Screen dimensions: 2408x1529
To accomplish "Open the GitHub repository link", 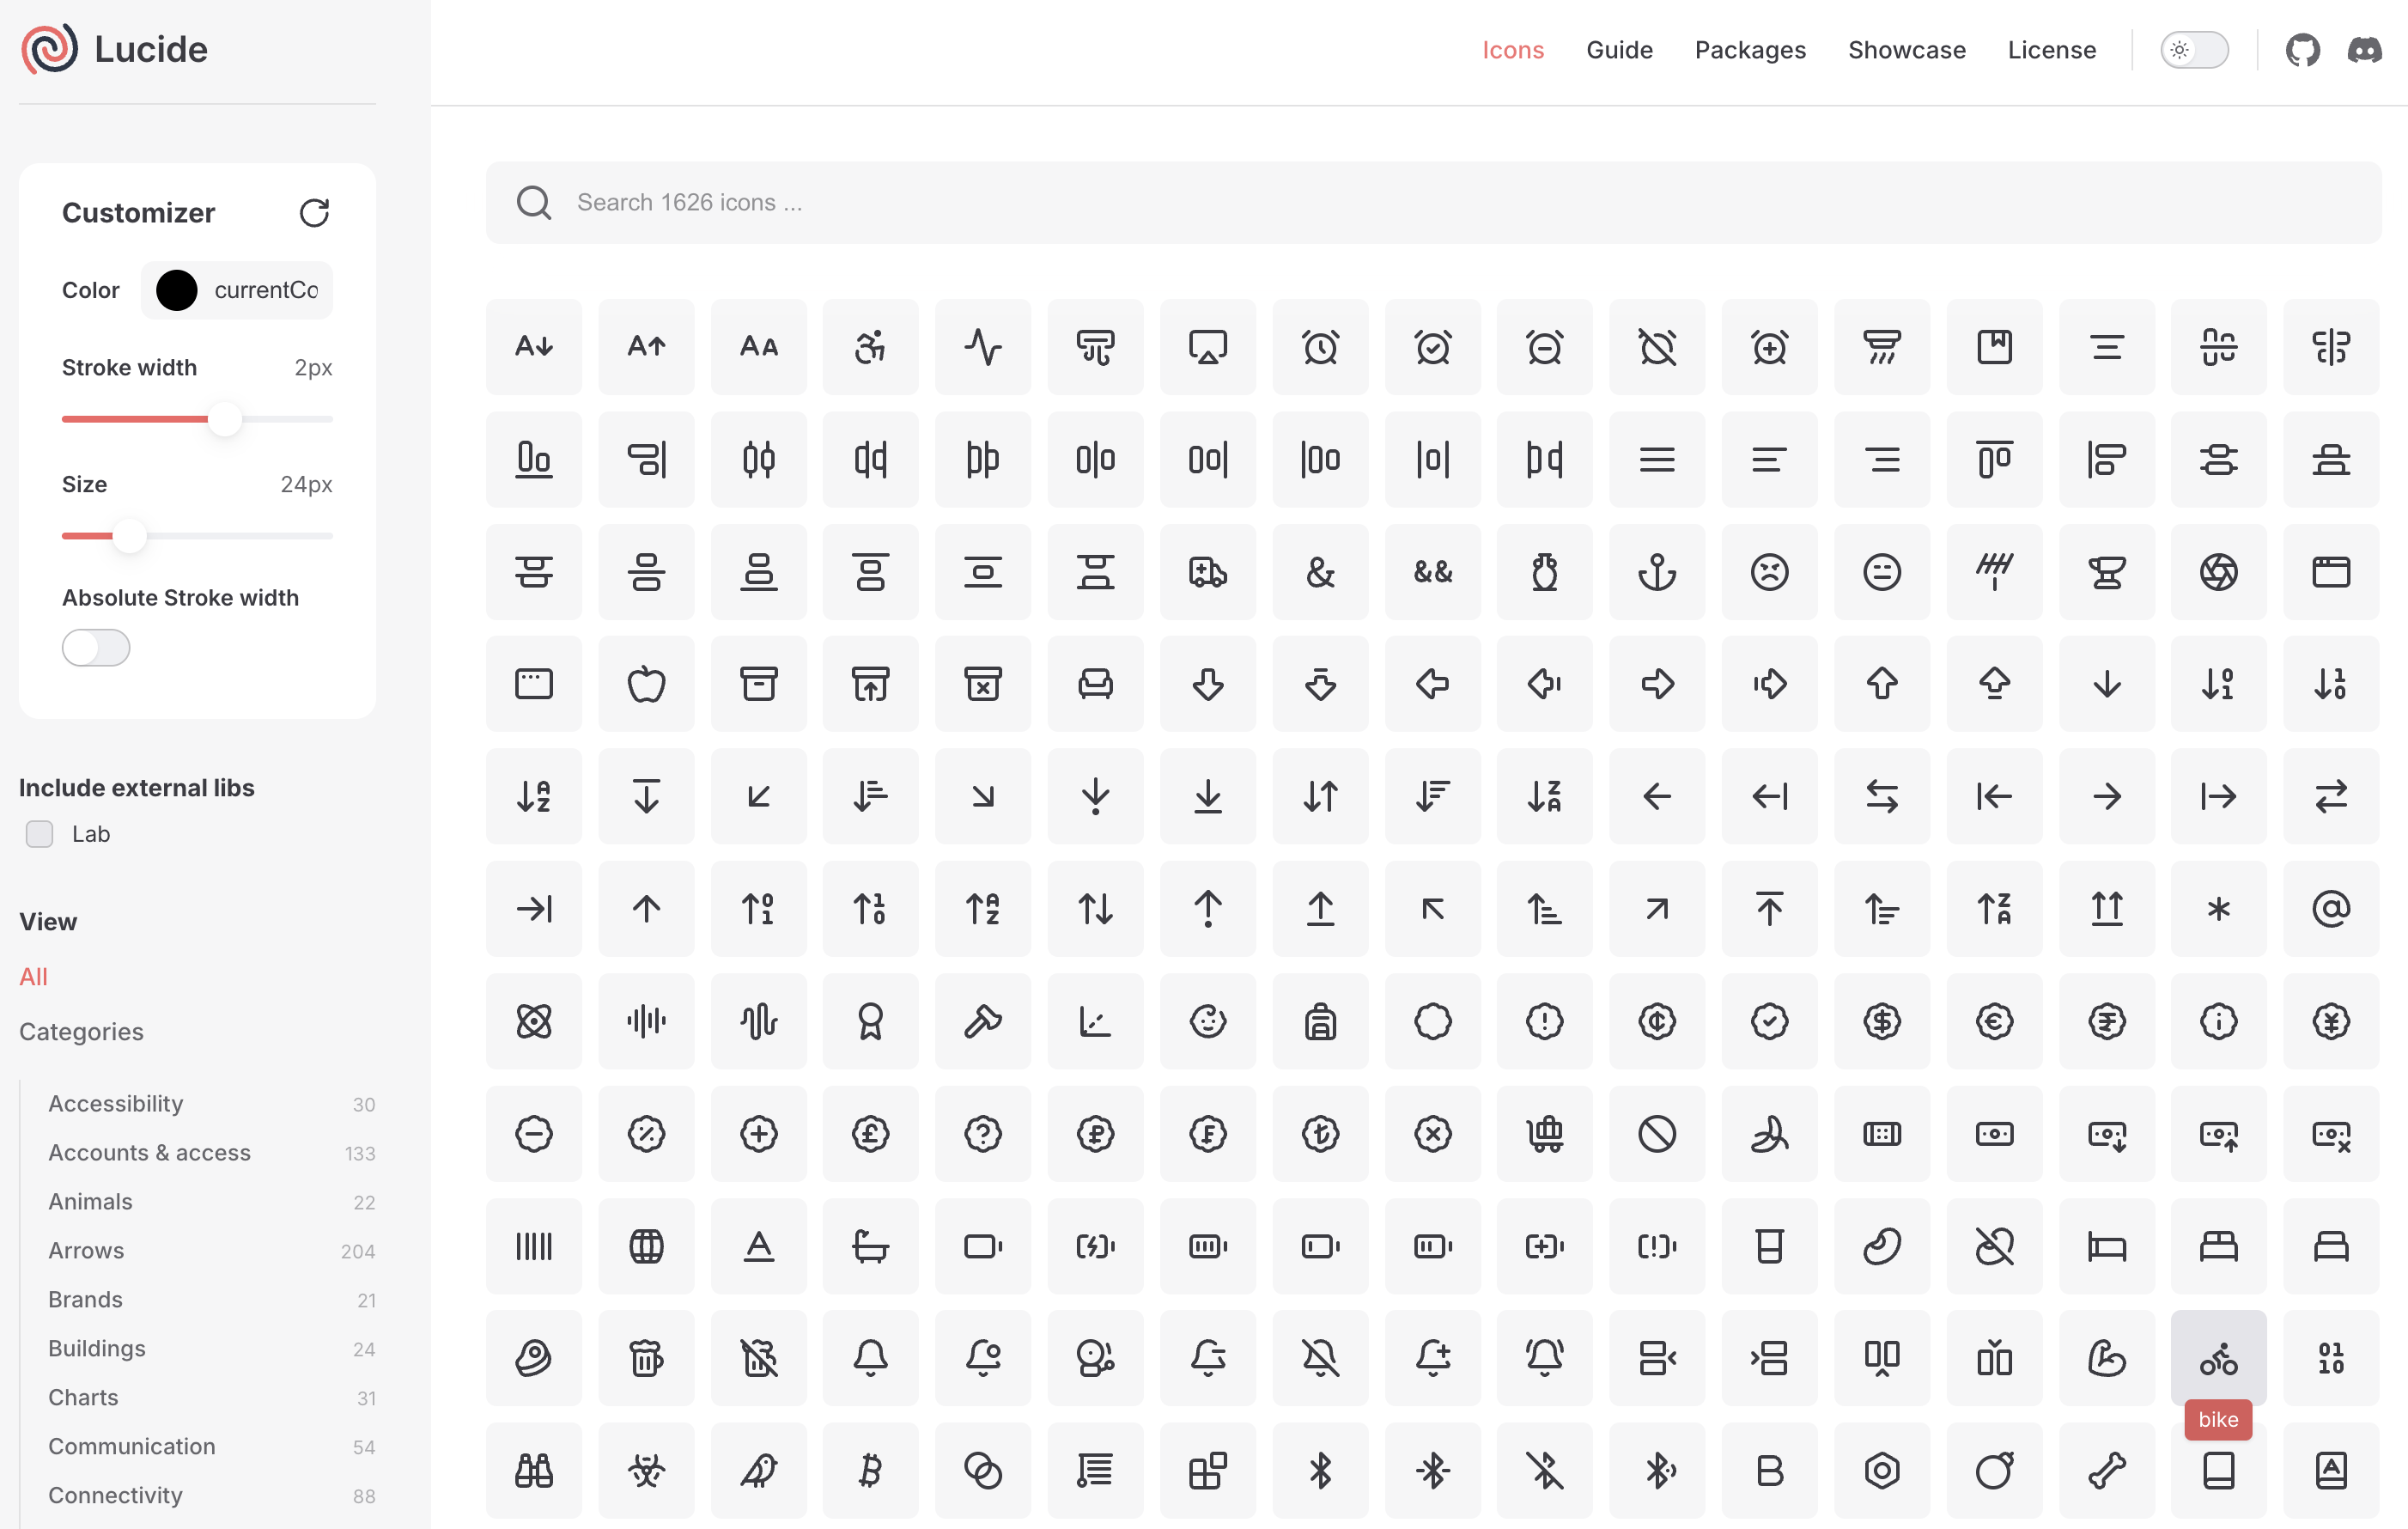I will click(2302, 50).
